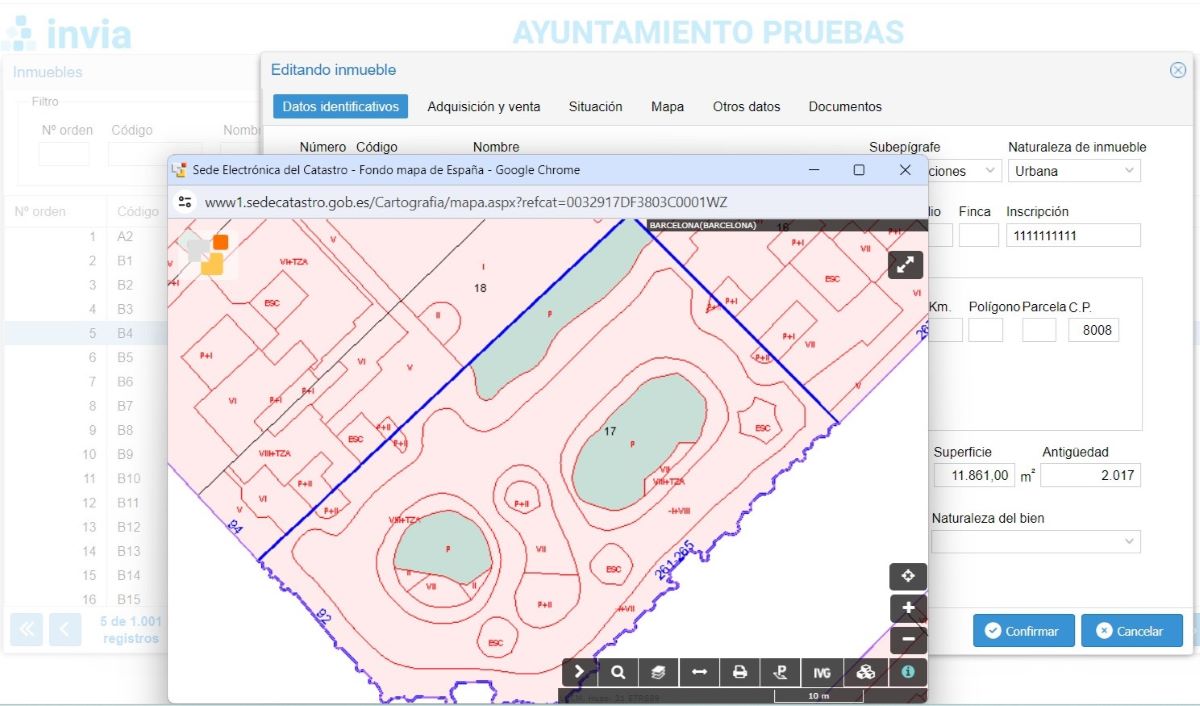The image size is (1200, 706).
Task: Click the IVG toolbar button
Action: pyautogui.click(x=822, y=672)
